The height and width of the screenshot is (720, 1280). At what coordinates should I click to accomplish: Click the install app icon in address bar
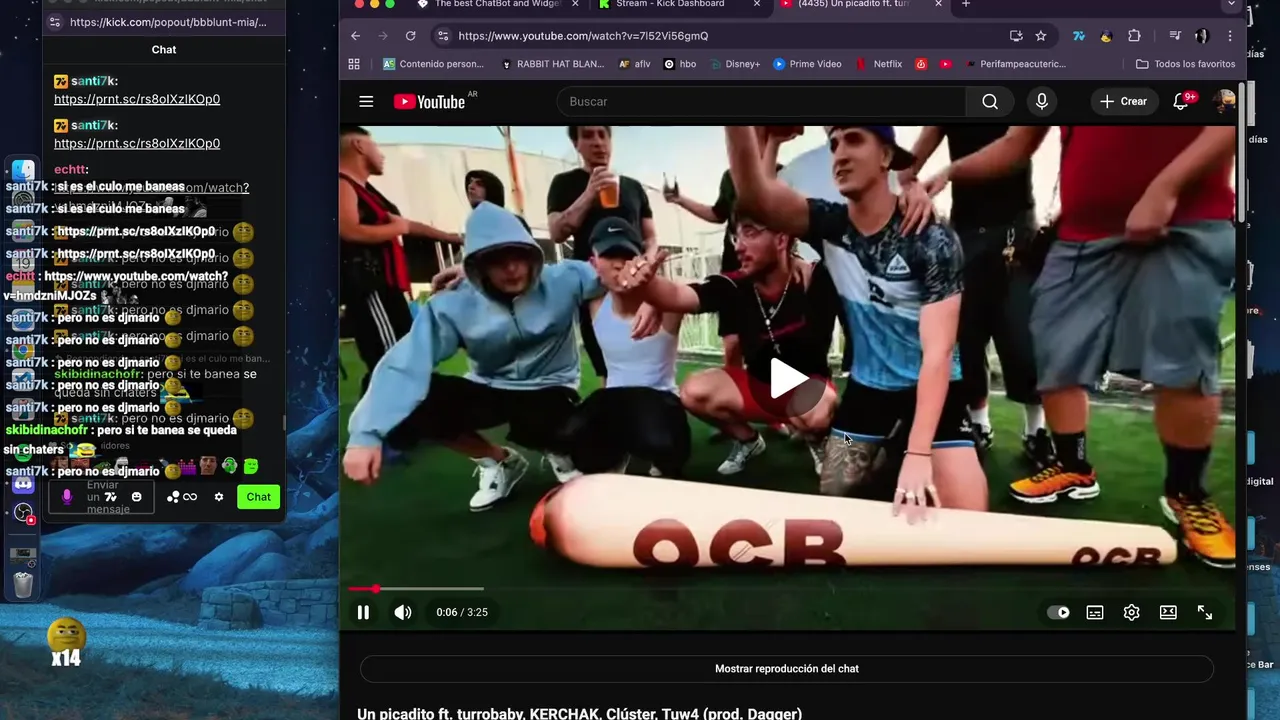1016,36
